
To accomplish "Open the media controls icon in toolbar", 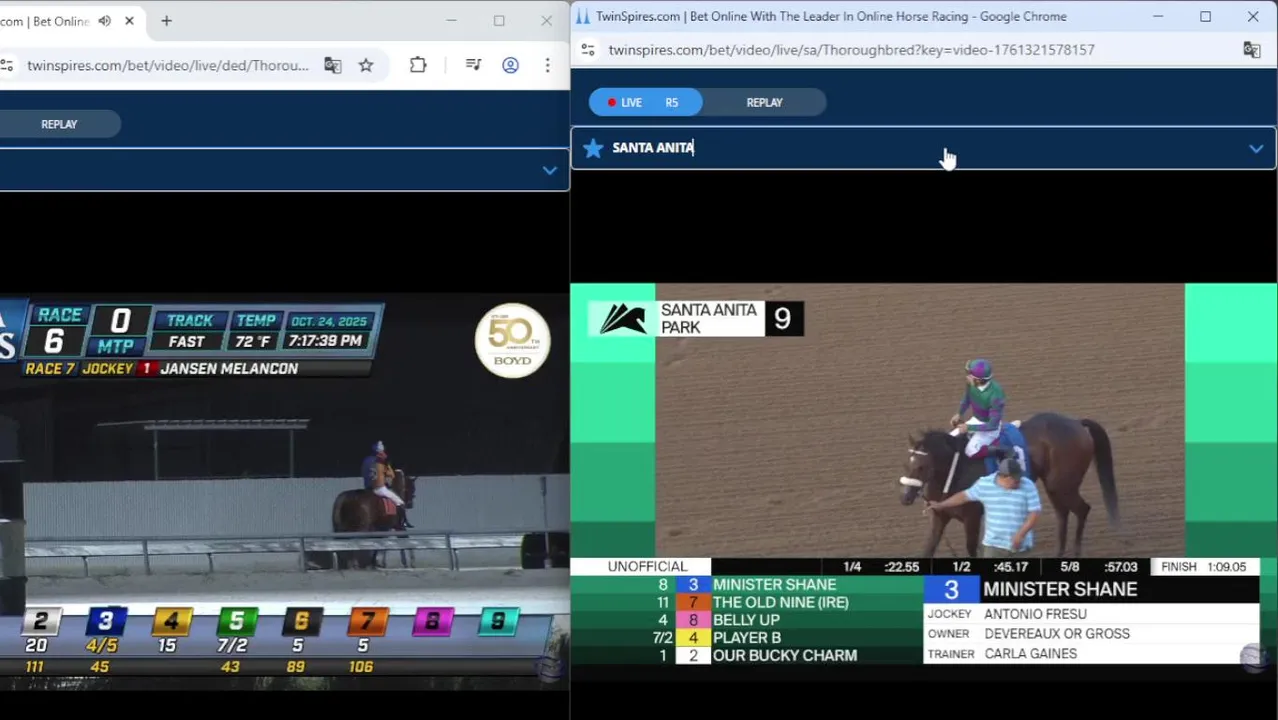I will click(474, 65).
